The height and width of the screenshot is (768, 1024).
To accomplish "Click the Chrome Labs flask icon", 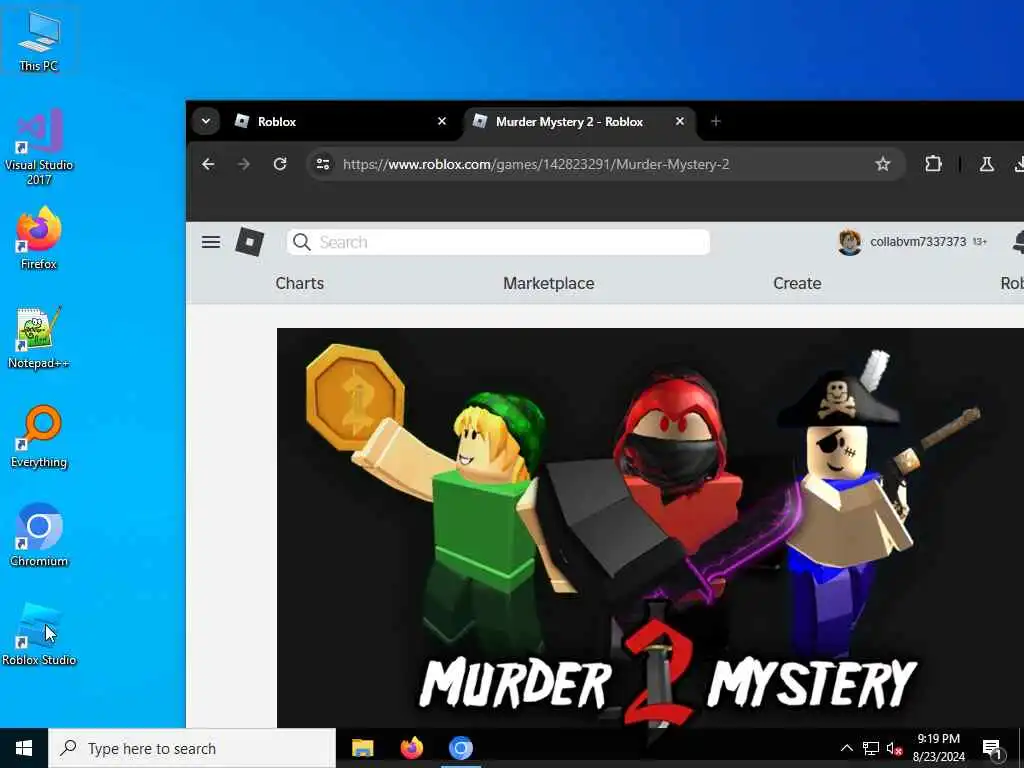I will [986, 164].
